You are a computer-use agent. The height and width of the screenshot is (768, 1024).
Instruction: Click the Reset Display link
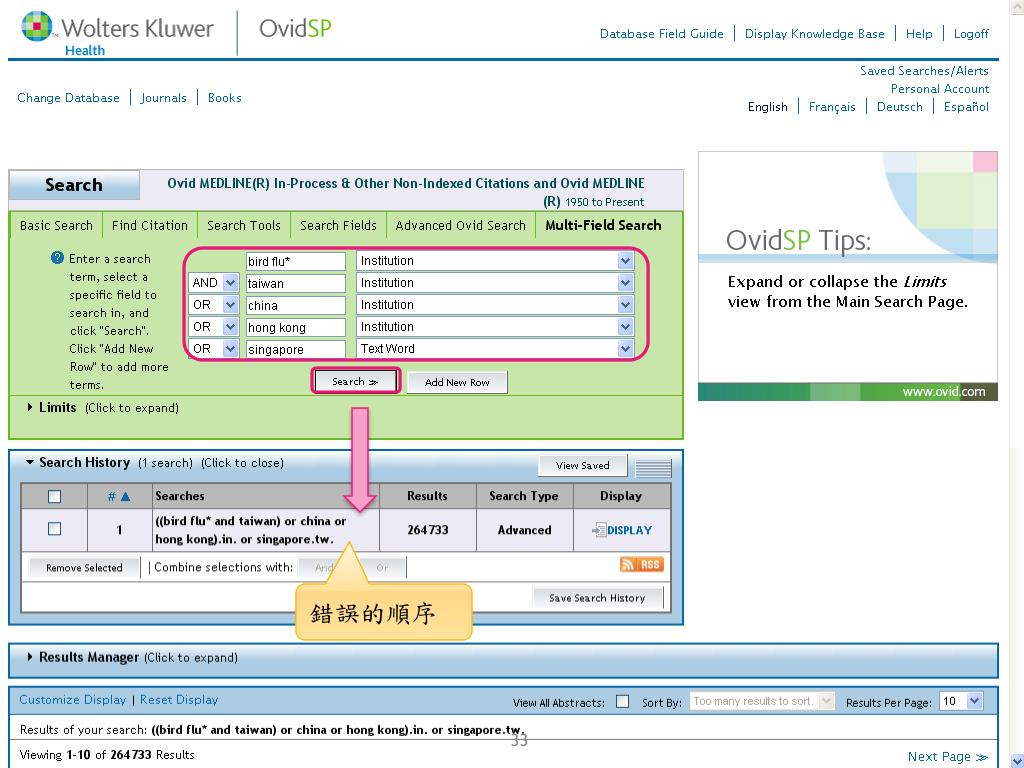179,699
